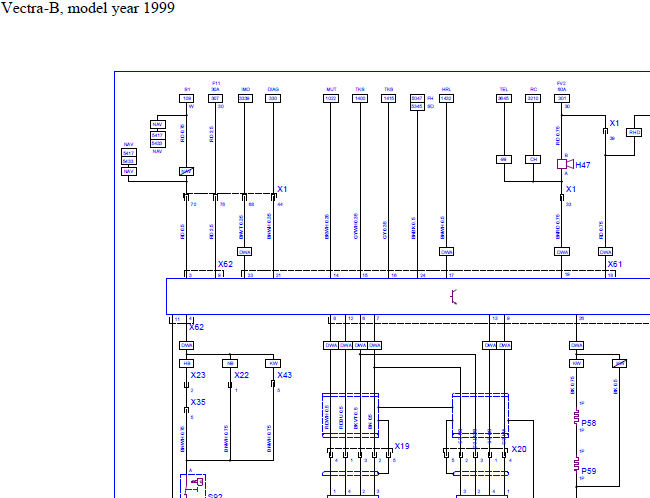650x498 pixels.
Task: Select the 330 reference box under DIAG
Action: point(273,98)
